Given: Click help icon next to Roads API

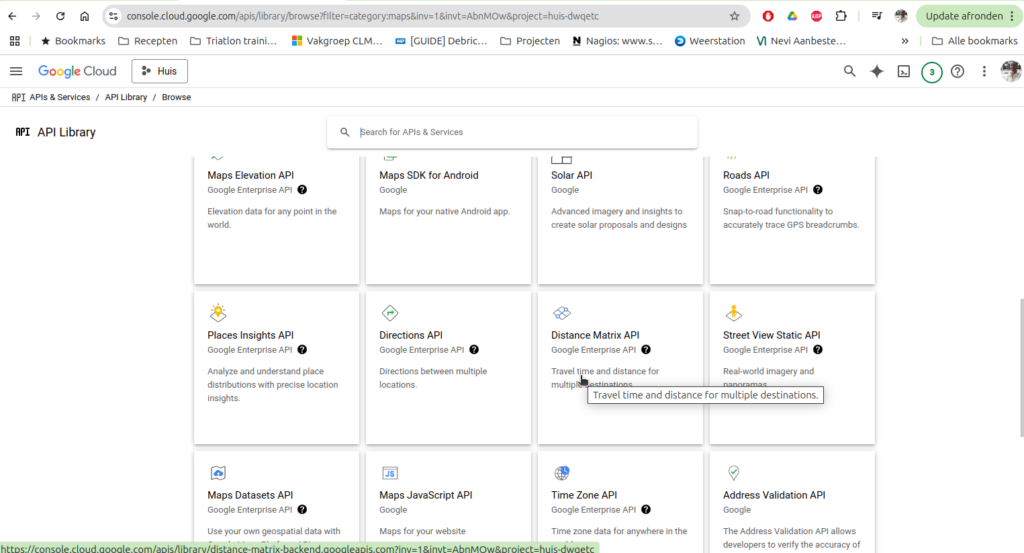Looking at the screenshot, I should click(x=818, y=190).
